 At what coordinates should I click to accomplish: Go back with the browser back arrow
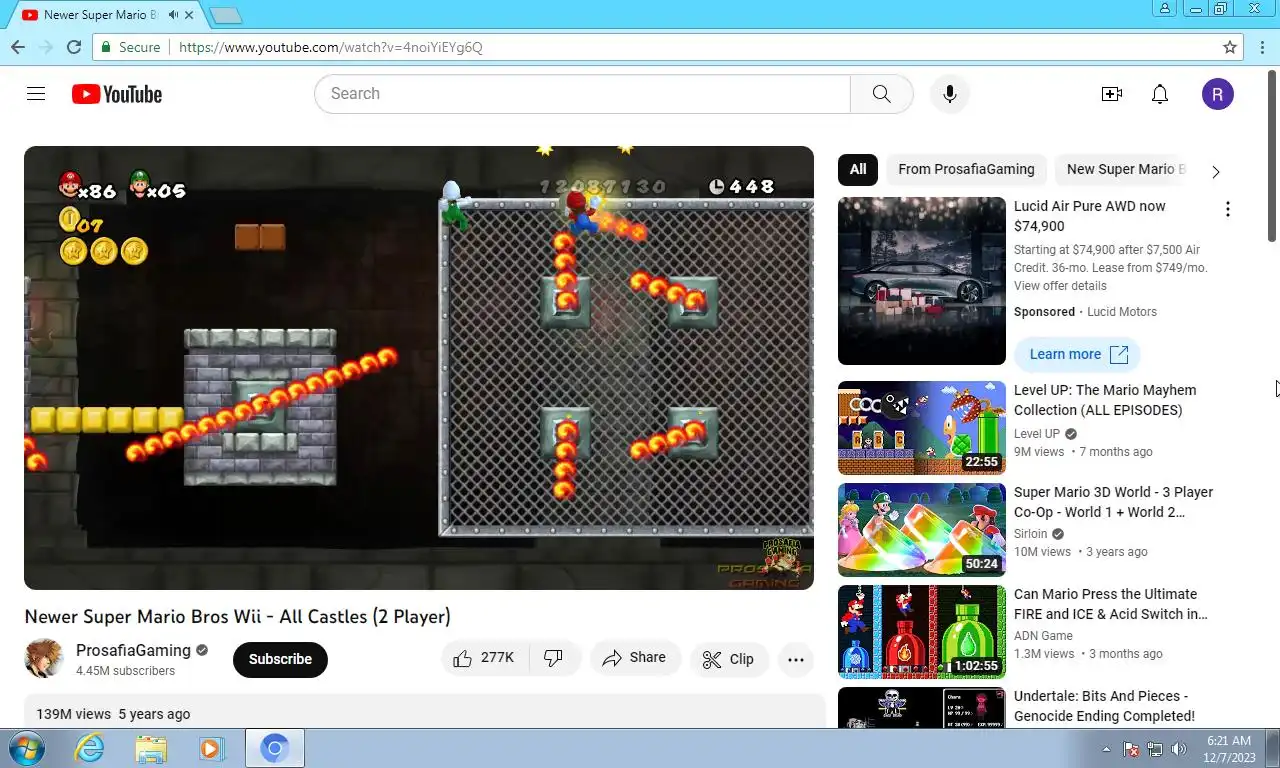[18, 47]
